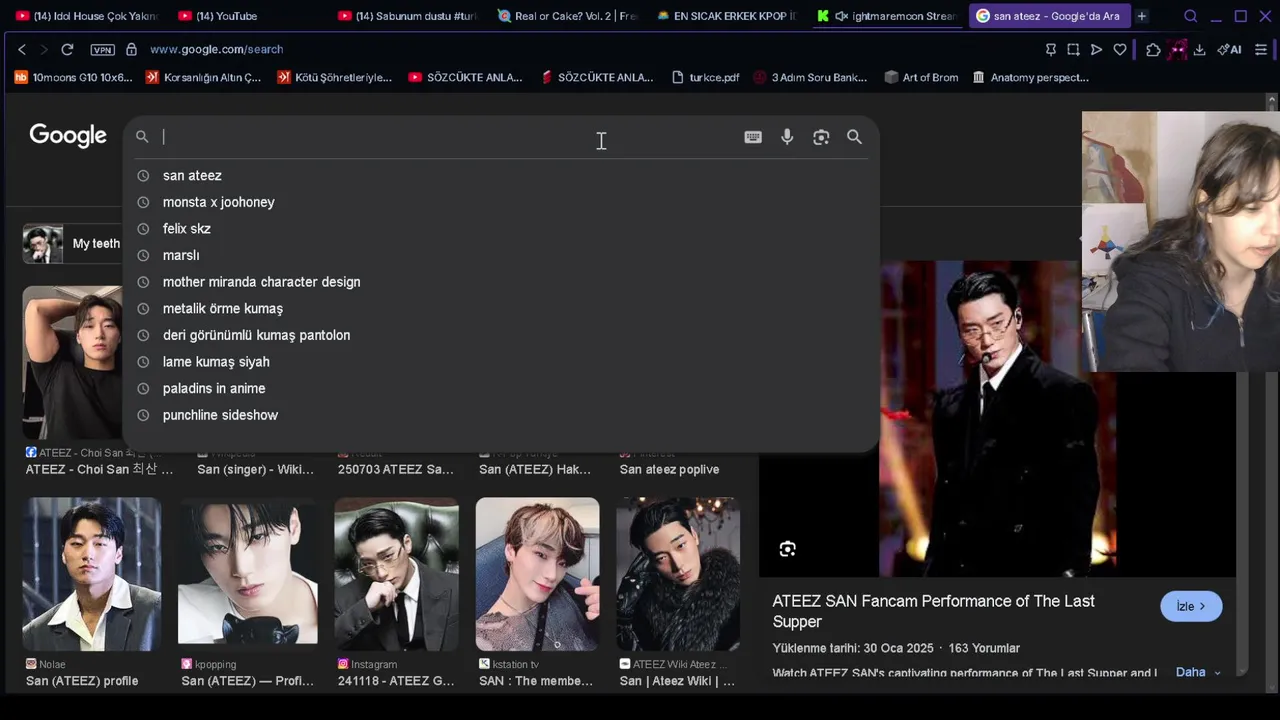Open the downloads icon in the toolbar

pos(1199,49)
